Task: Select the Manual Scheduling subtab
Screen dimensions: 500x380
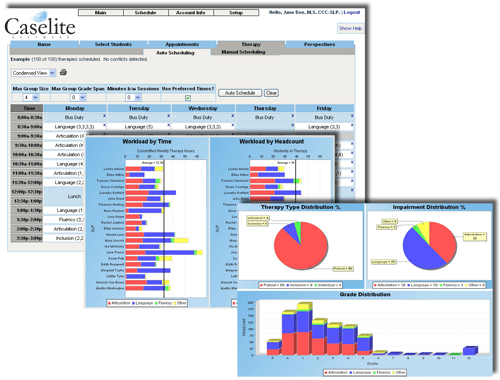Action: click(x=244, y=52)
